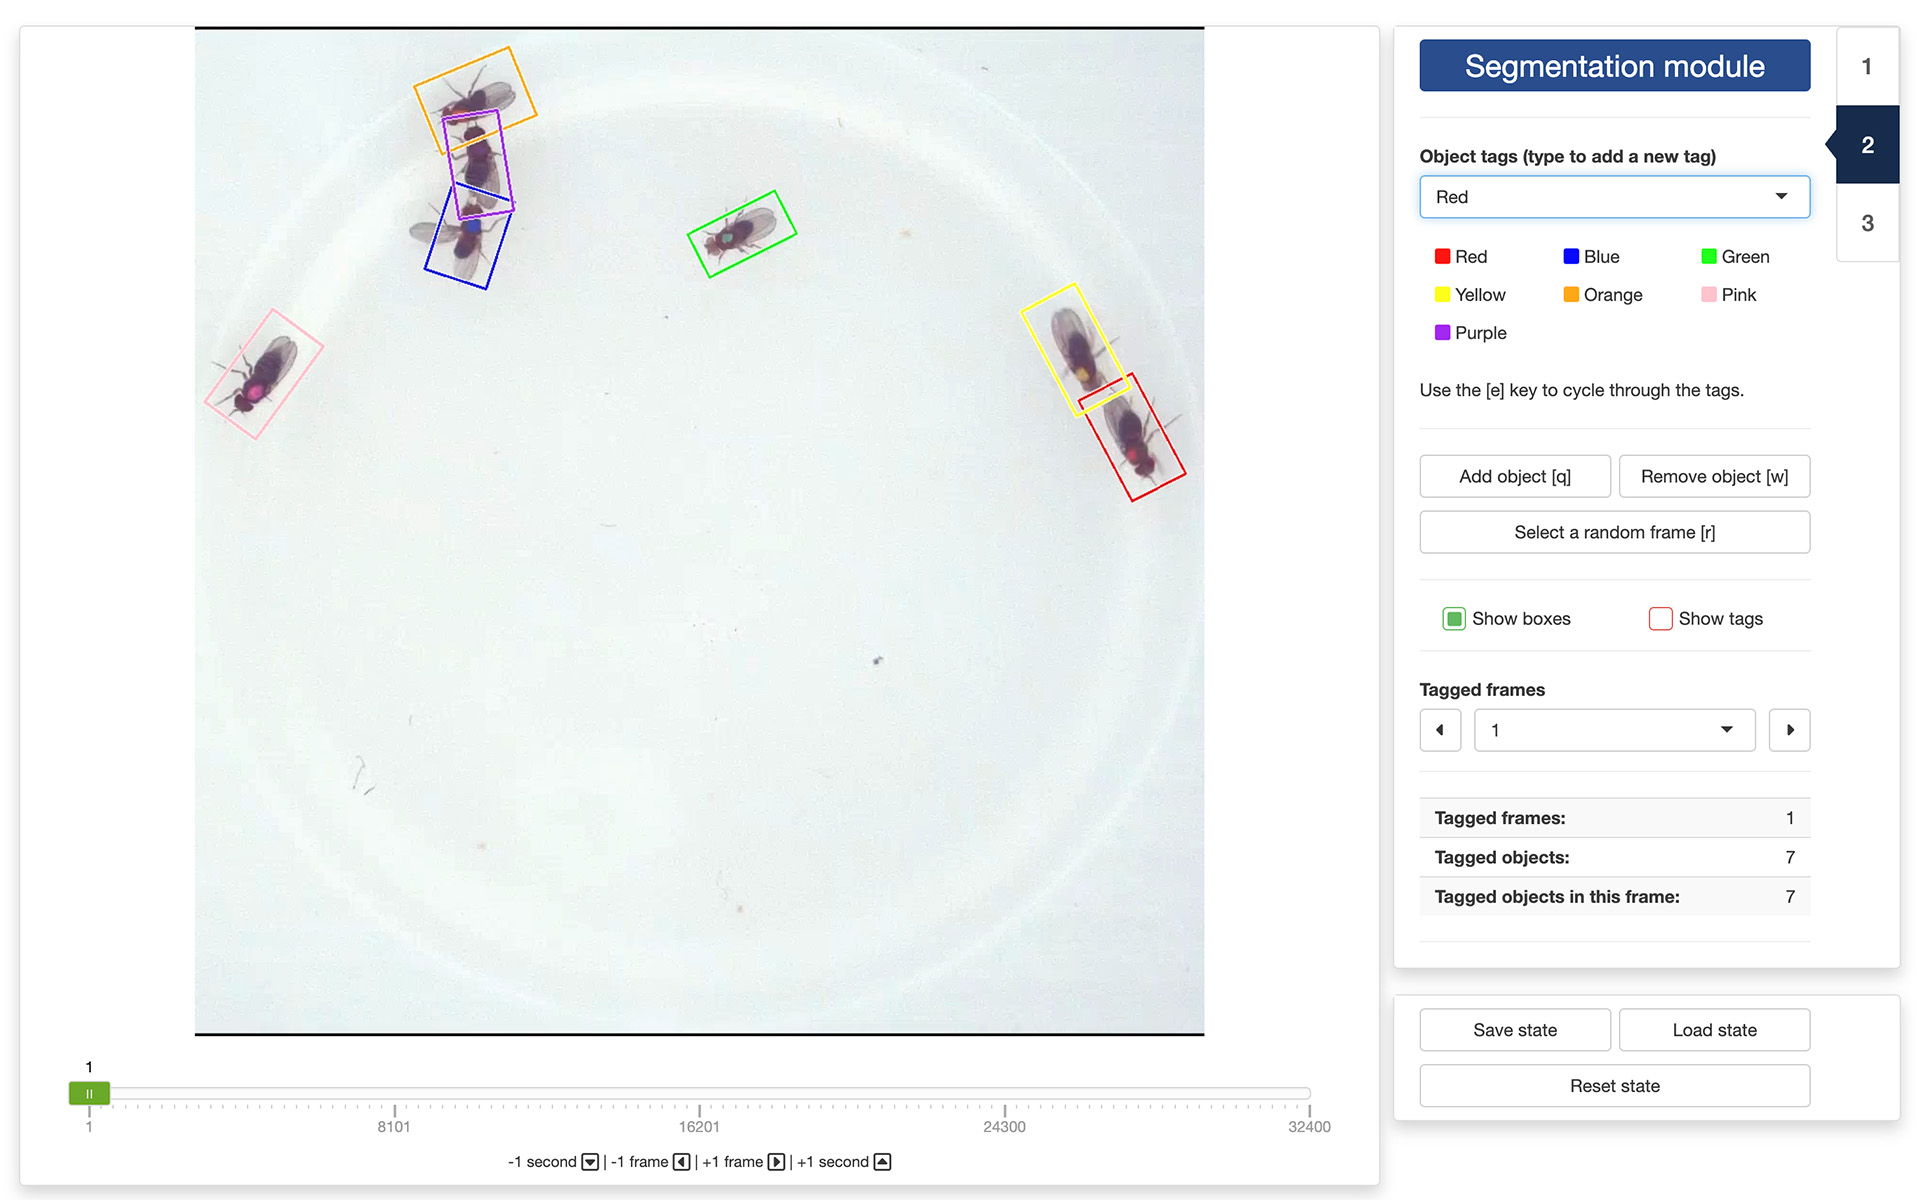Switch to module tab 1
1920x1200 pixels.
1867,67
